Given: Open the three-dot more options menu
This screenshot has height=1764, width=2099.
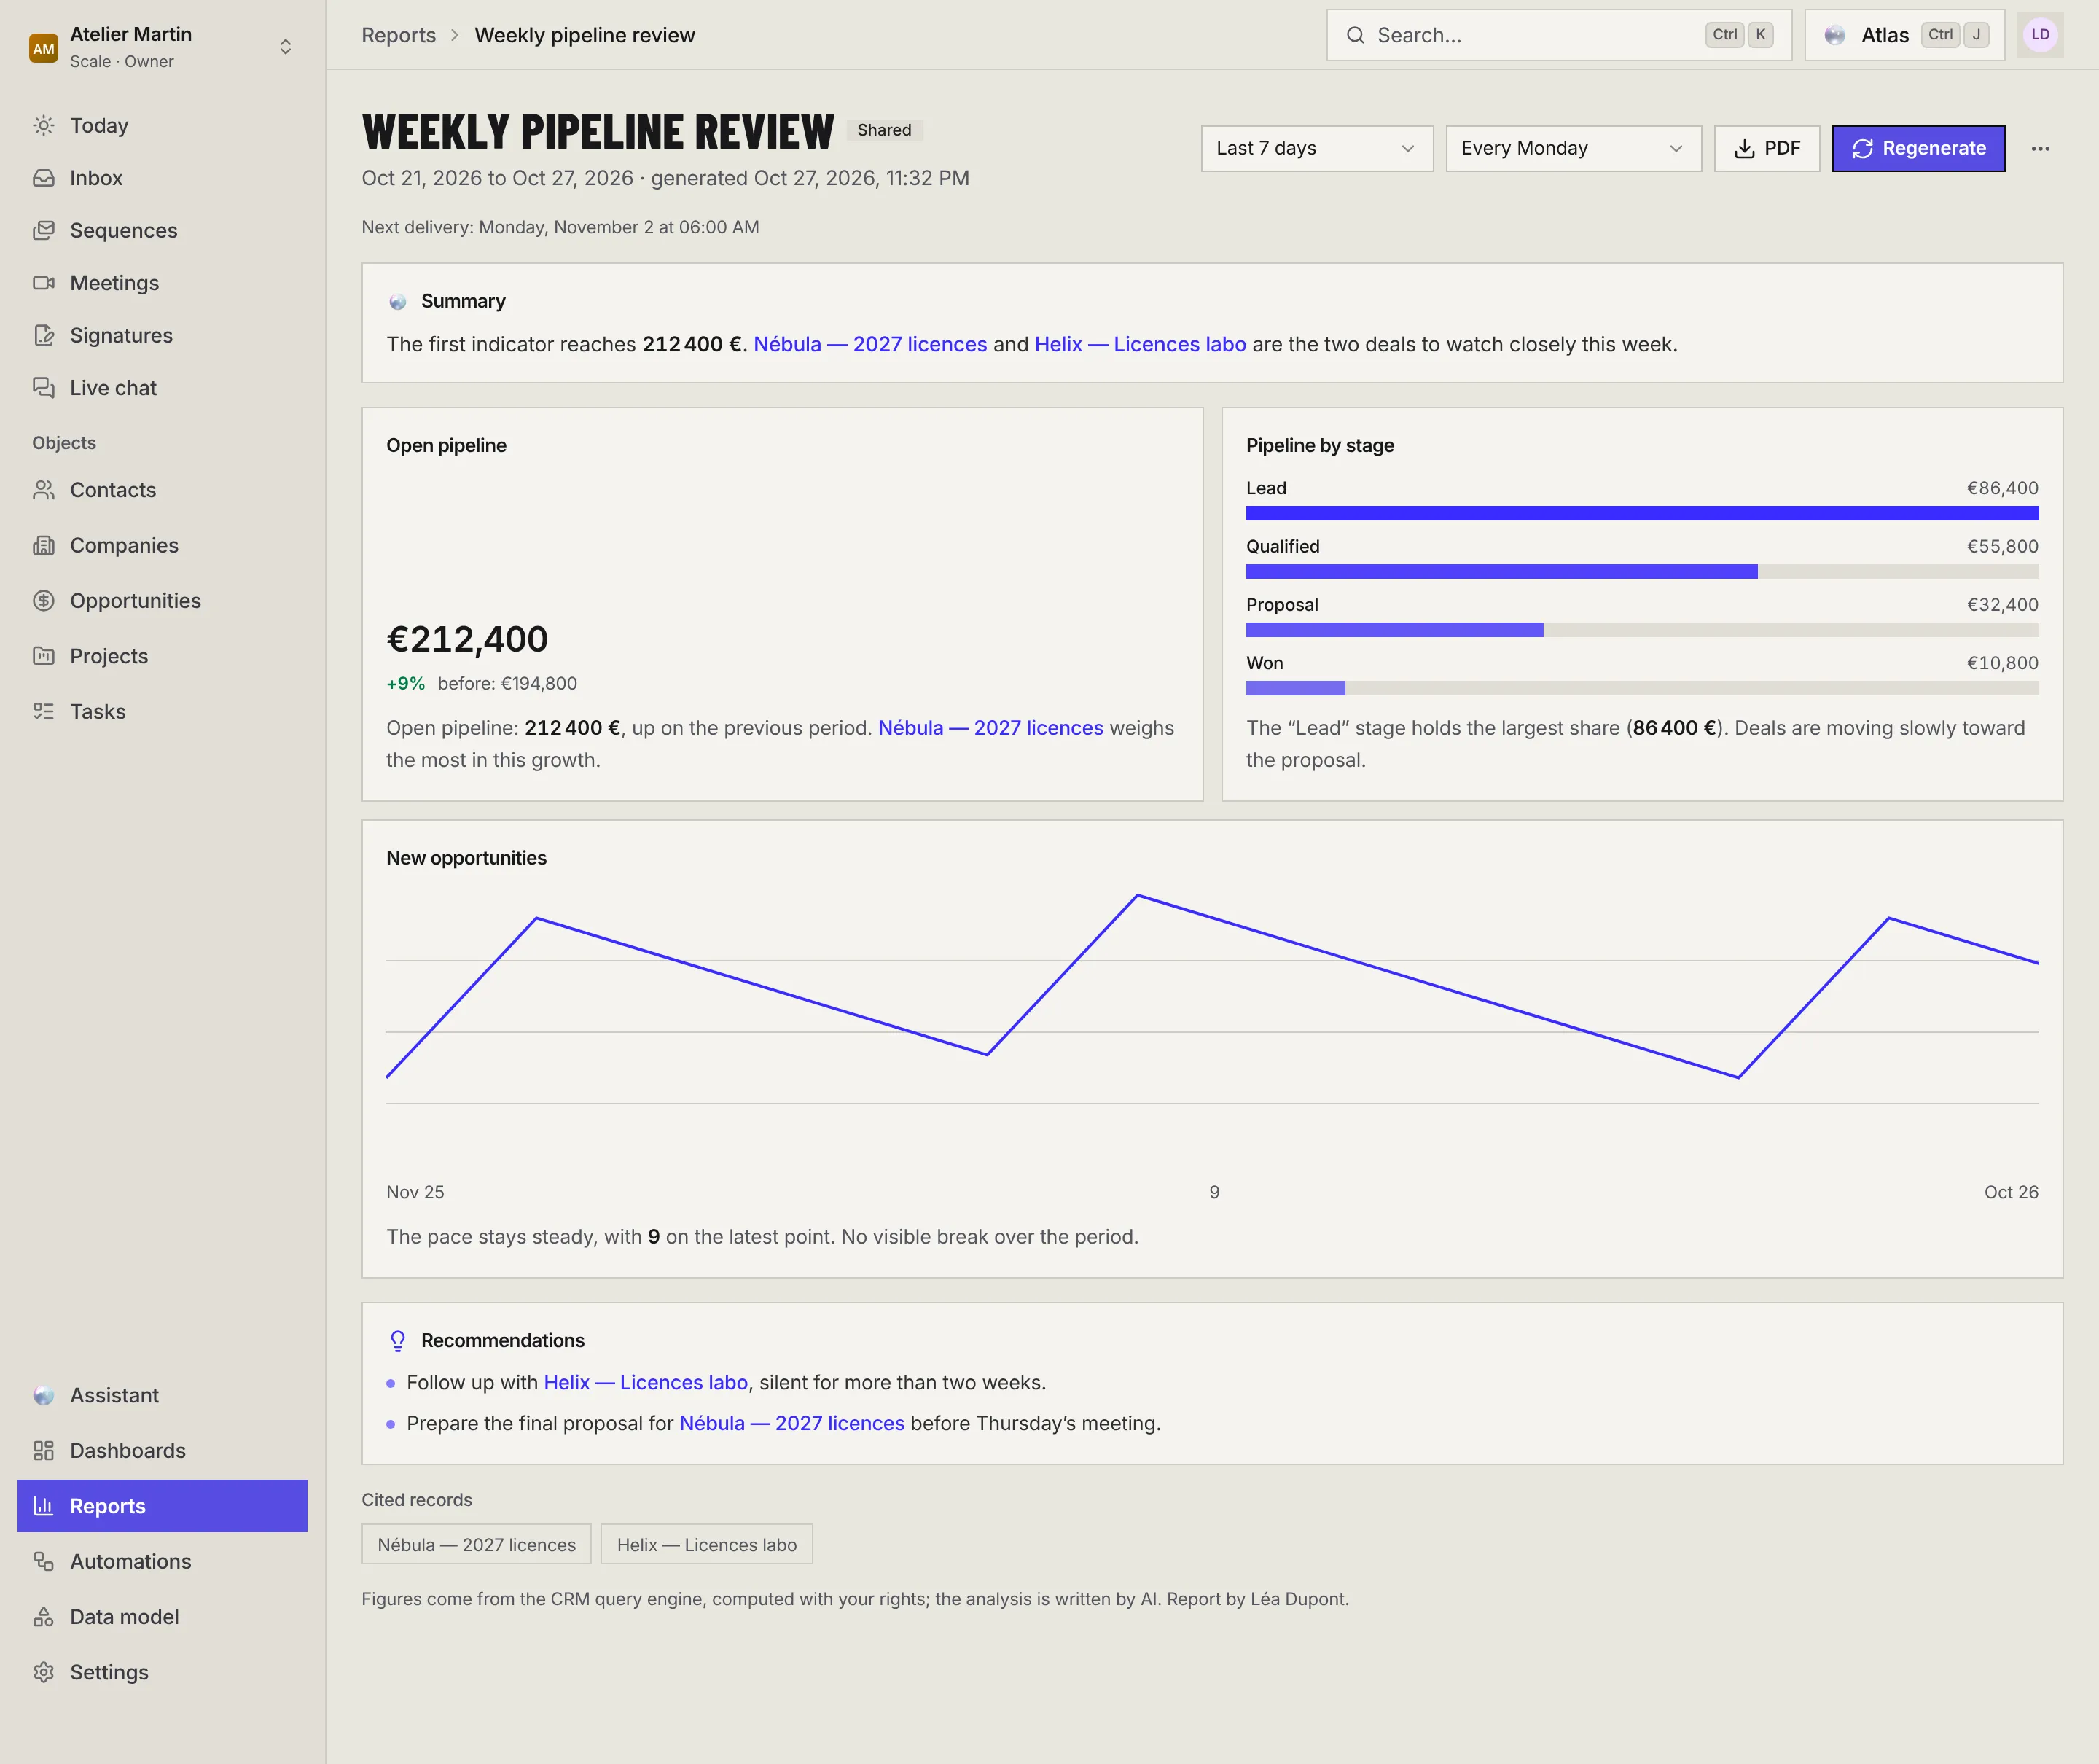Looking at the screenshot, I should click(x=2040, y=148).
